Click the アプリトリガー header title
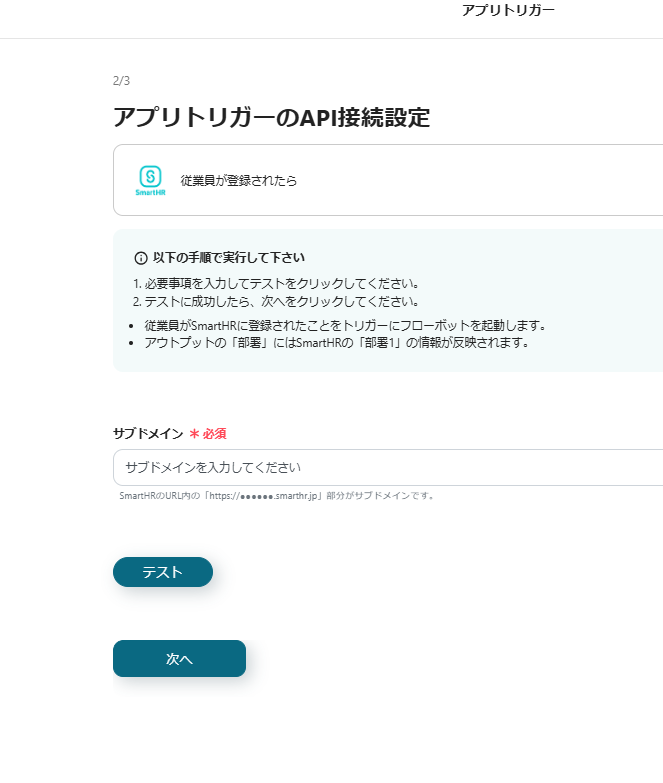The width and height of the screenshot is (663, 783). (508, 10)
